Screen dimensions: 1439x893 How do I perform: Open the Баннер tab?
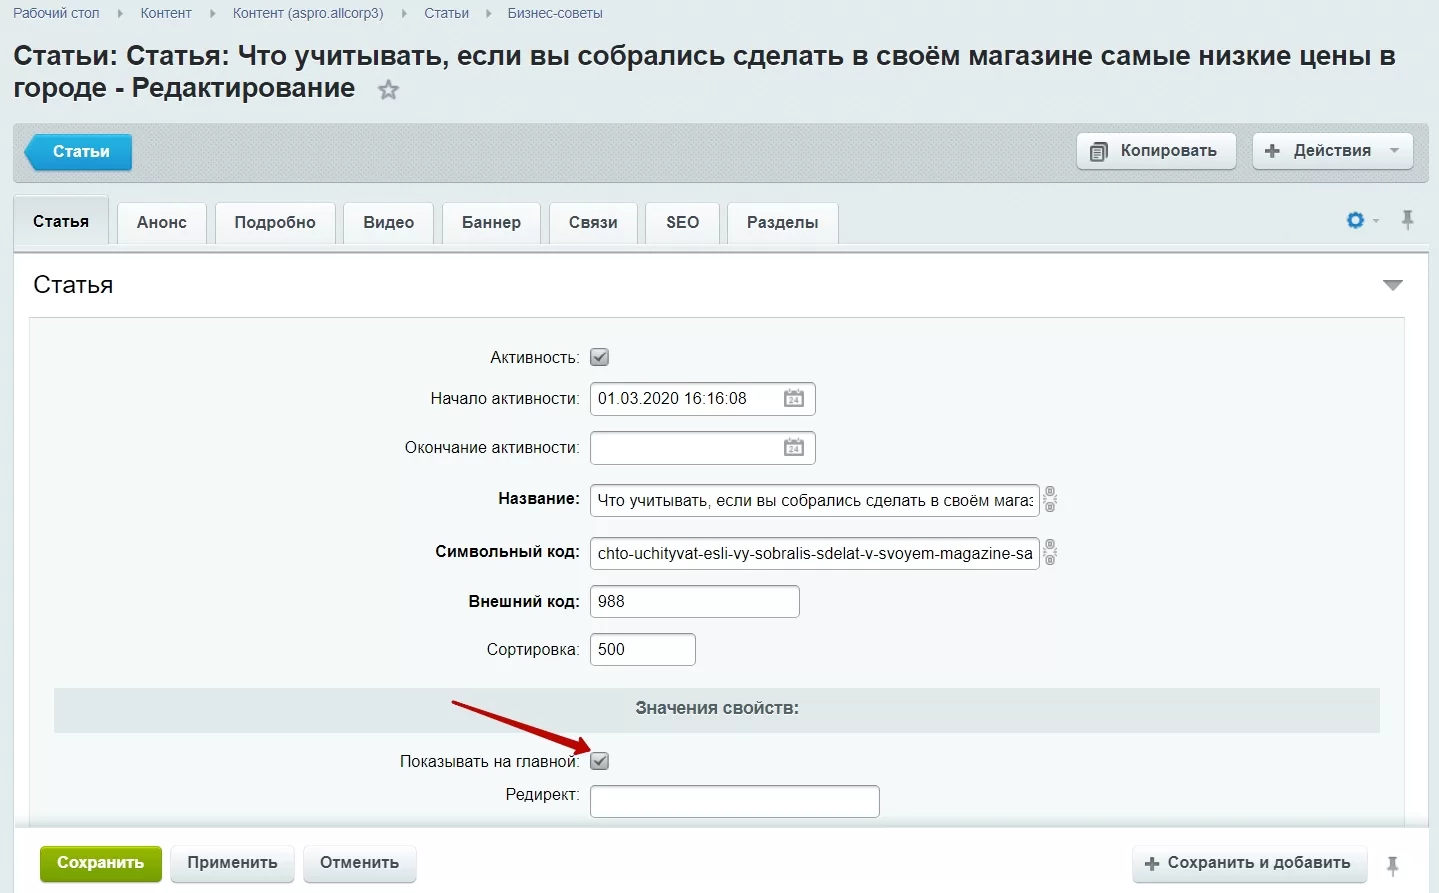tap(491, 222)
